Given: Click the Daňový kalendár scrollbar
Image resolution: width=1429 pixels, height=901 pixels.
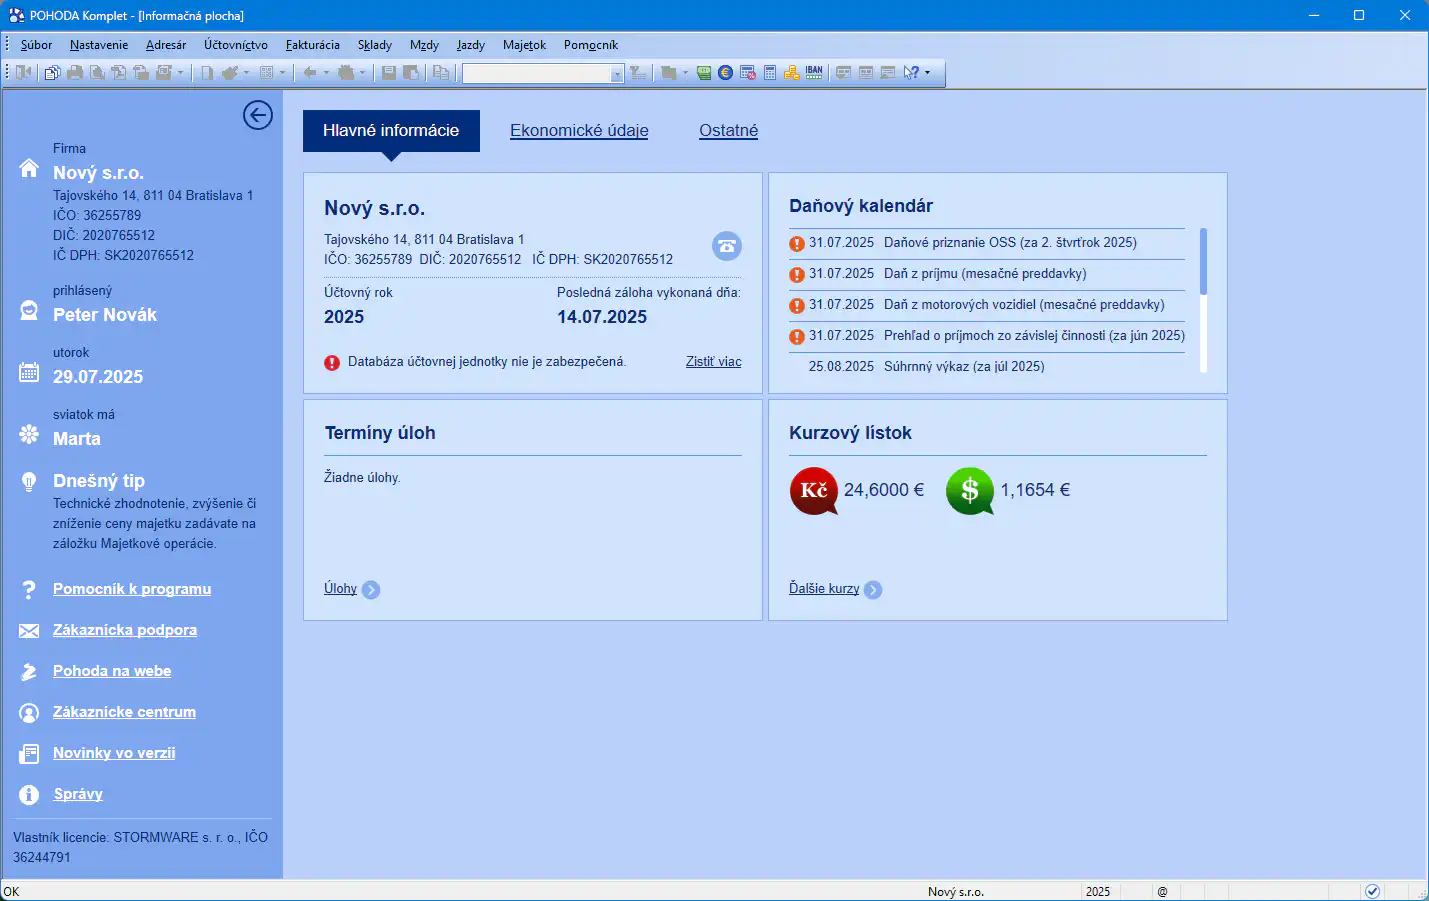Looking at the screenshot, I should pyautogui.click(x=1203, y=300).
